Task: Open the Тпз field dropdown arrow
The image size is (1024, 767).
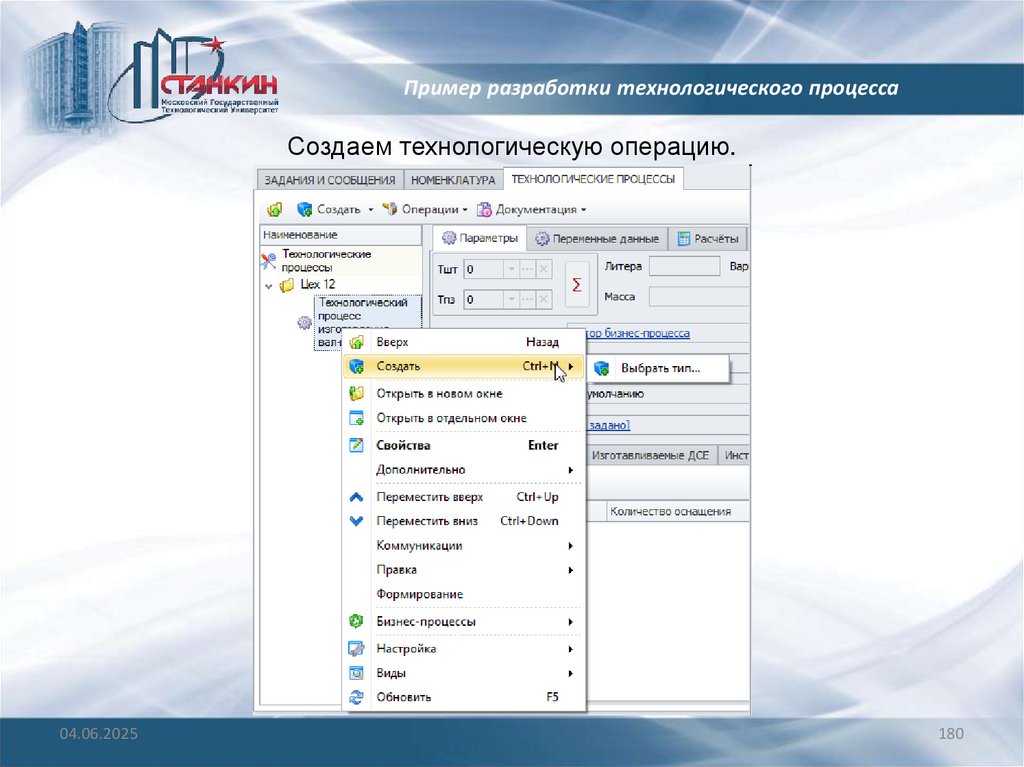Action: click(511, 299)
